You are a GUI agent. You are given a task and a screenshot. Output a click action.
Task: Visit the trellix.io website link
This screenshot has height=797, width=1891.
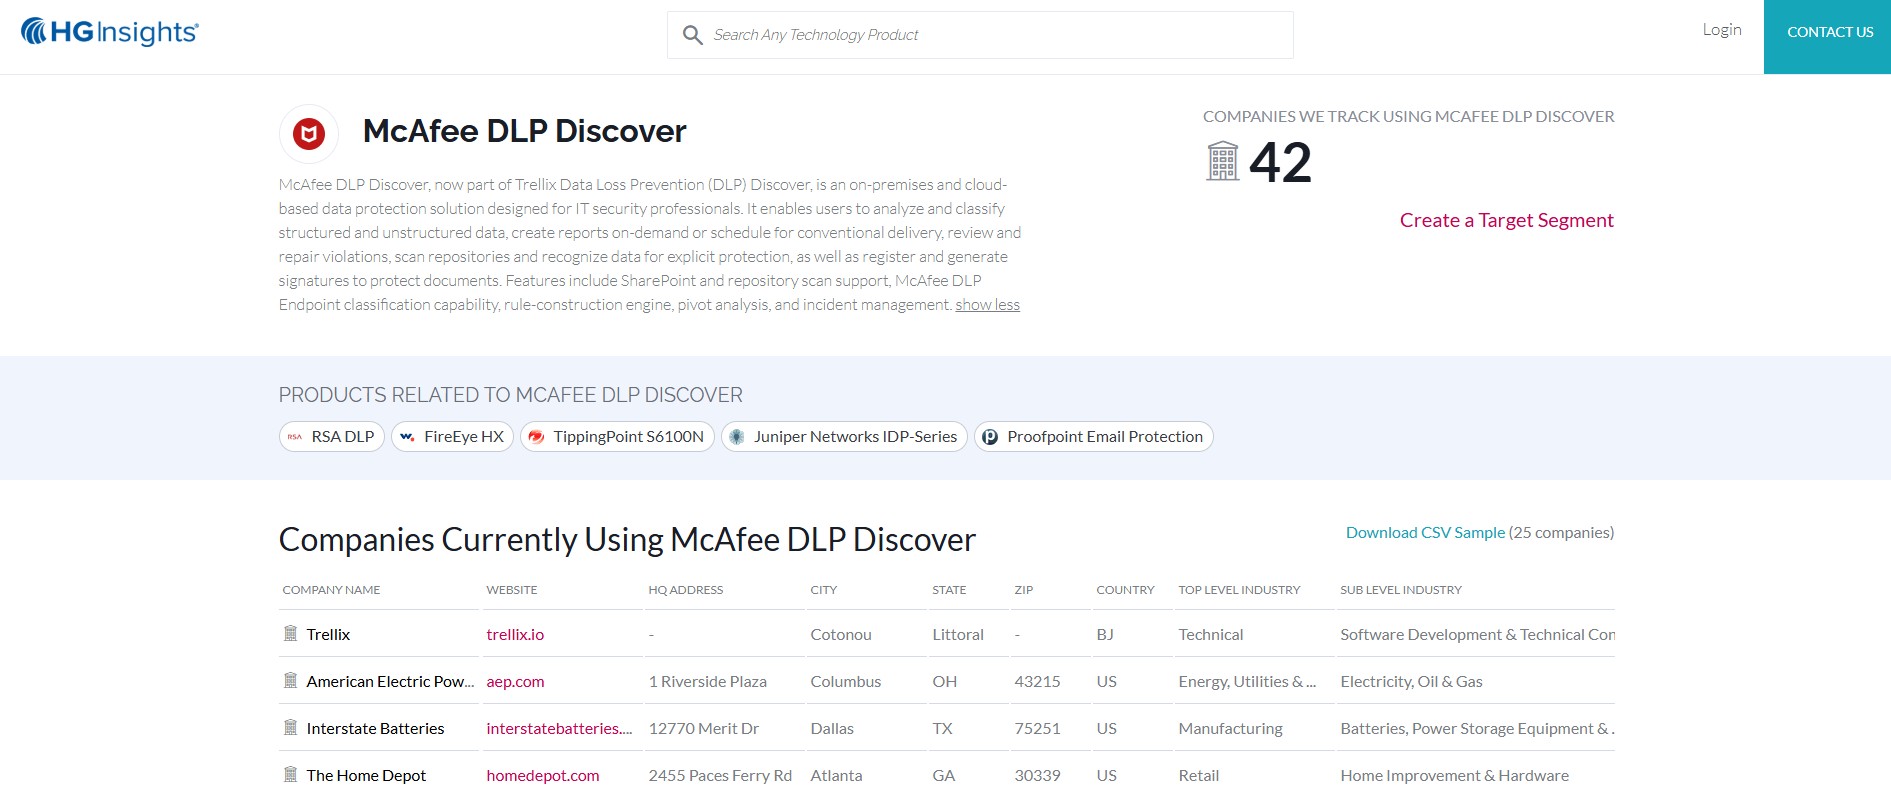click(x=515, y=635)
